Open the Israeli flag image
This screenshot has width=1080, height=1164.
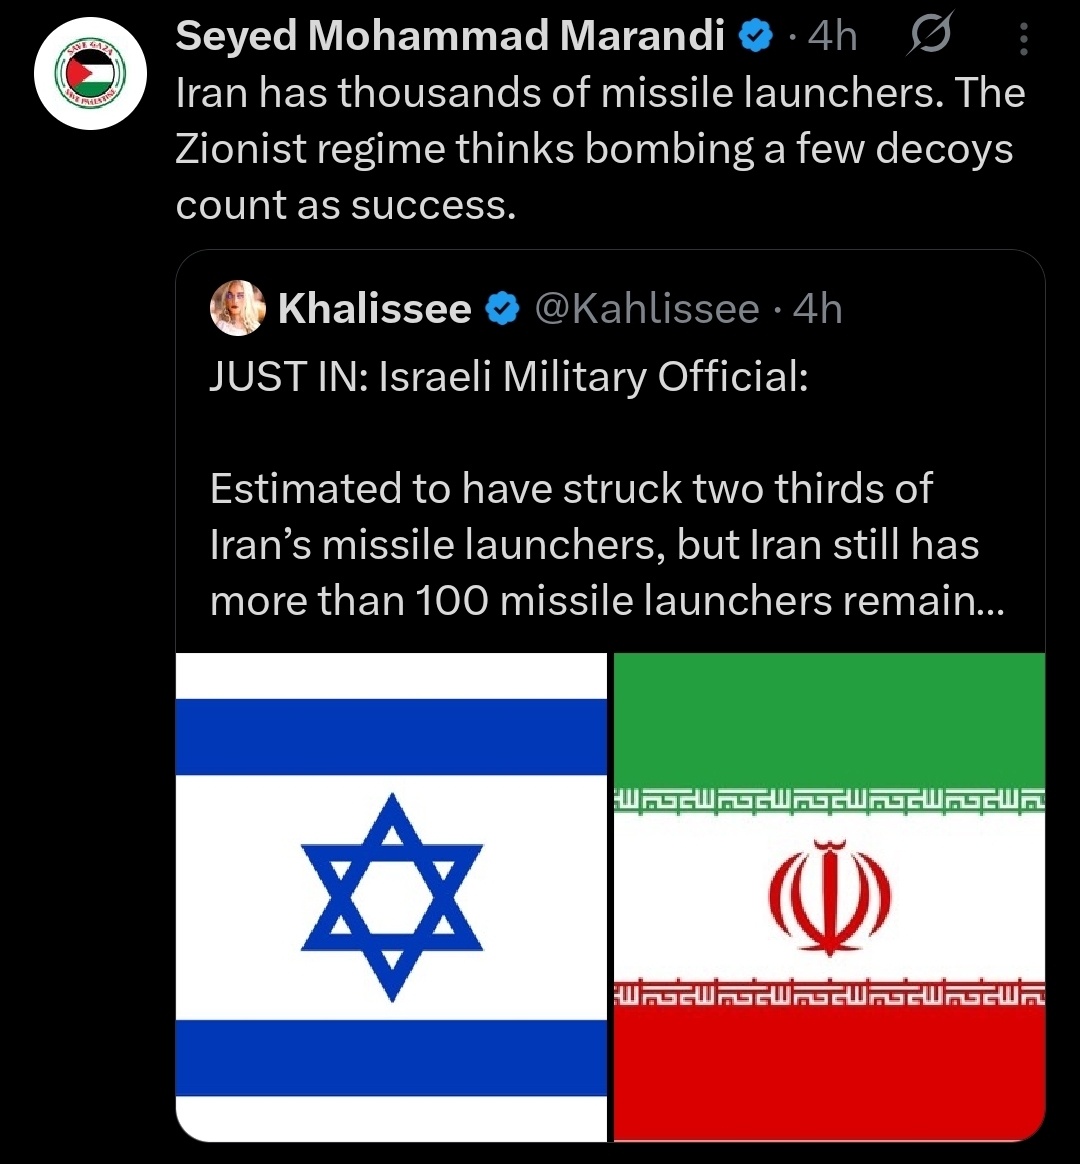click(391, 897)
